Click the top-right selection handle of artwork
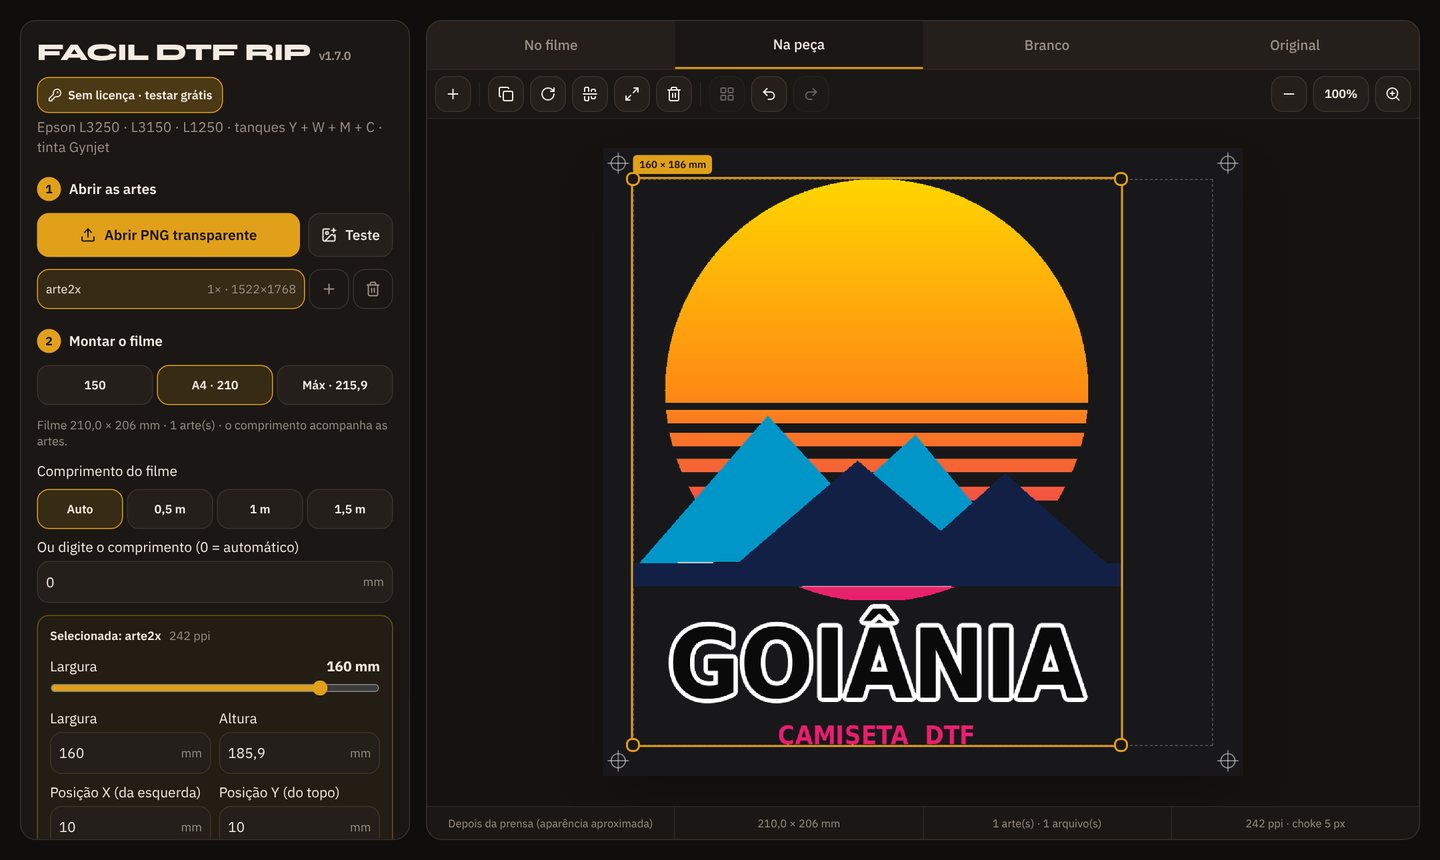 [1121, 179]
